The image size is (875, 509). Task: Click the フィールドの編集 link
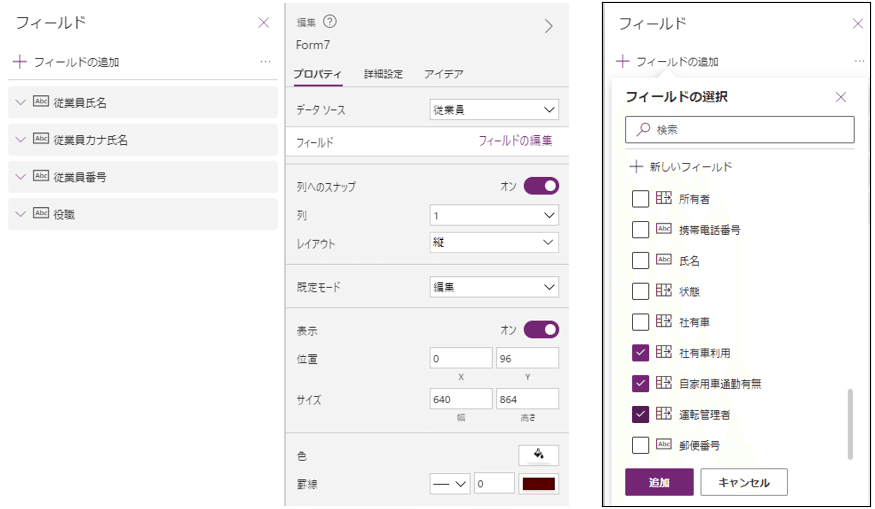pyautogui.click(x=515, y=141)
